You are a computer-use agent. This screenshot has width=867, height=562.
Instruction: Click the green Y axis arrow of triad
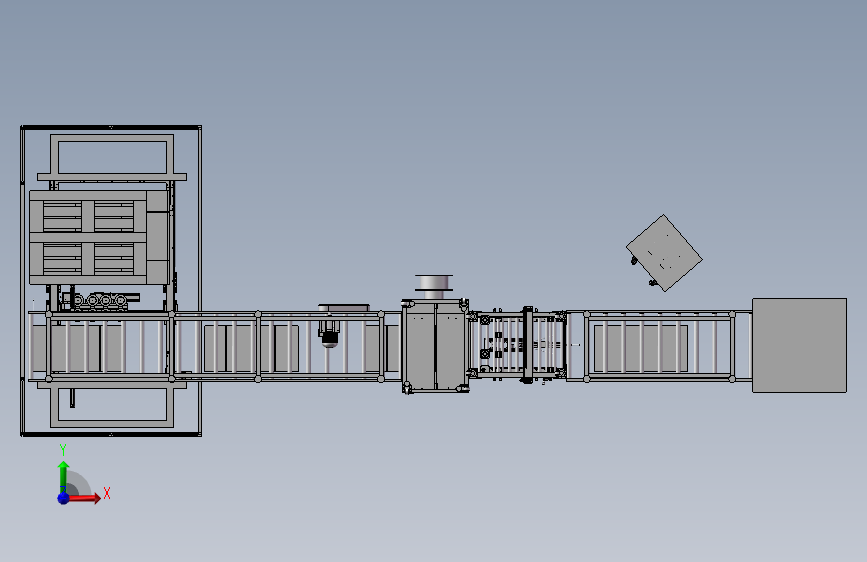(63, 477)
